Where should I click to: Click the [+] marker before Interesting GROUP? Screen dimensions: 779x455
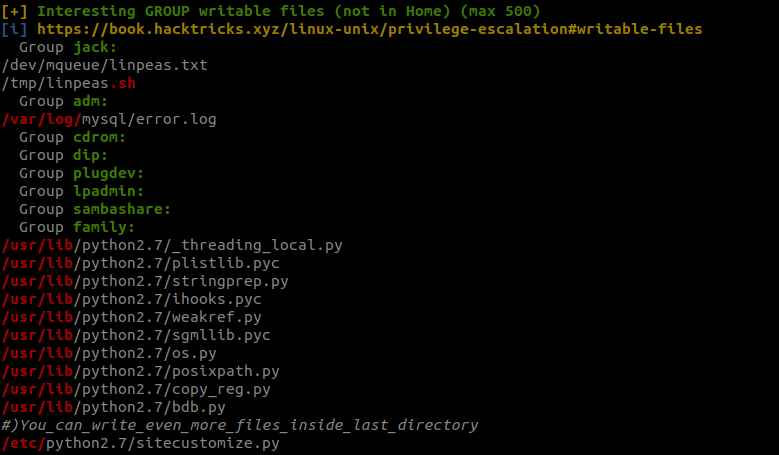coord(14,11)
